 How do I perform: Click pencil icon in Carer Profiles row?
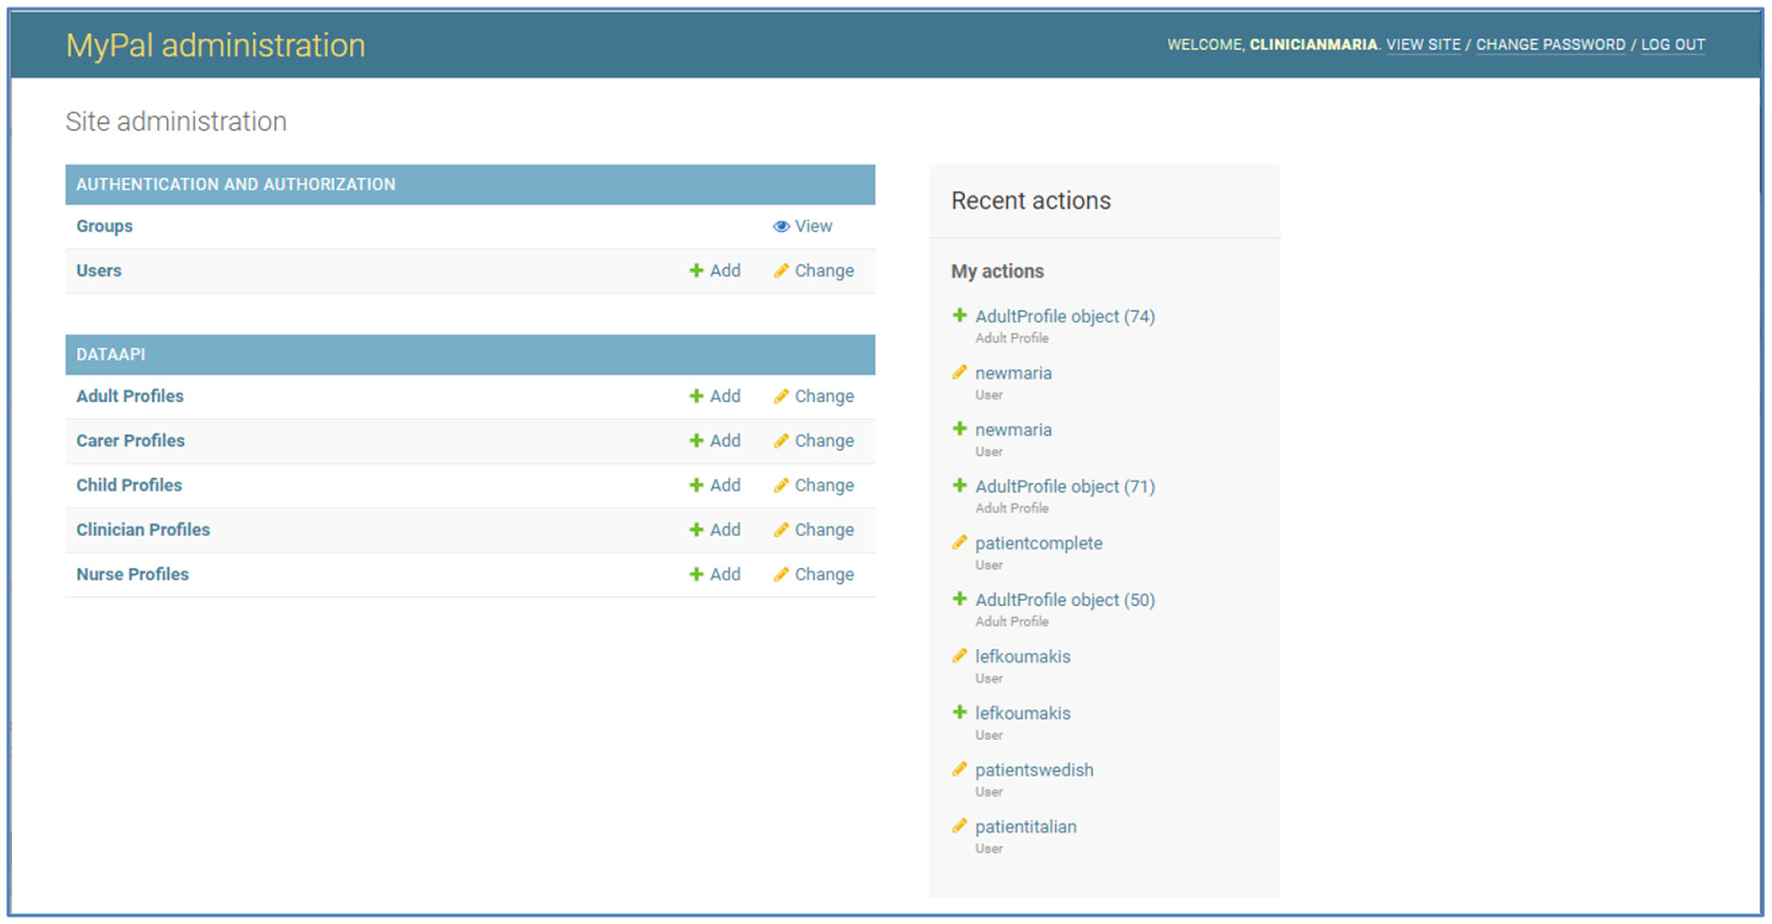pos(781,441)
